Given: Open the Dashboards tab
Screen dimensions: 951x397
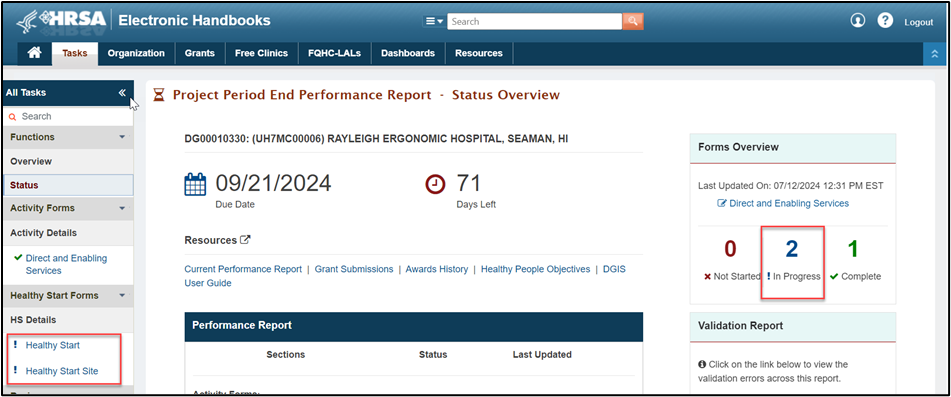Looking at the screenshot, I should [x=408, y=53].
